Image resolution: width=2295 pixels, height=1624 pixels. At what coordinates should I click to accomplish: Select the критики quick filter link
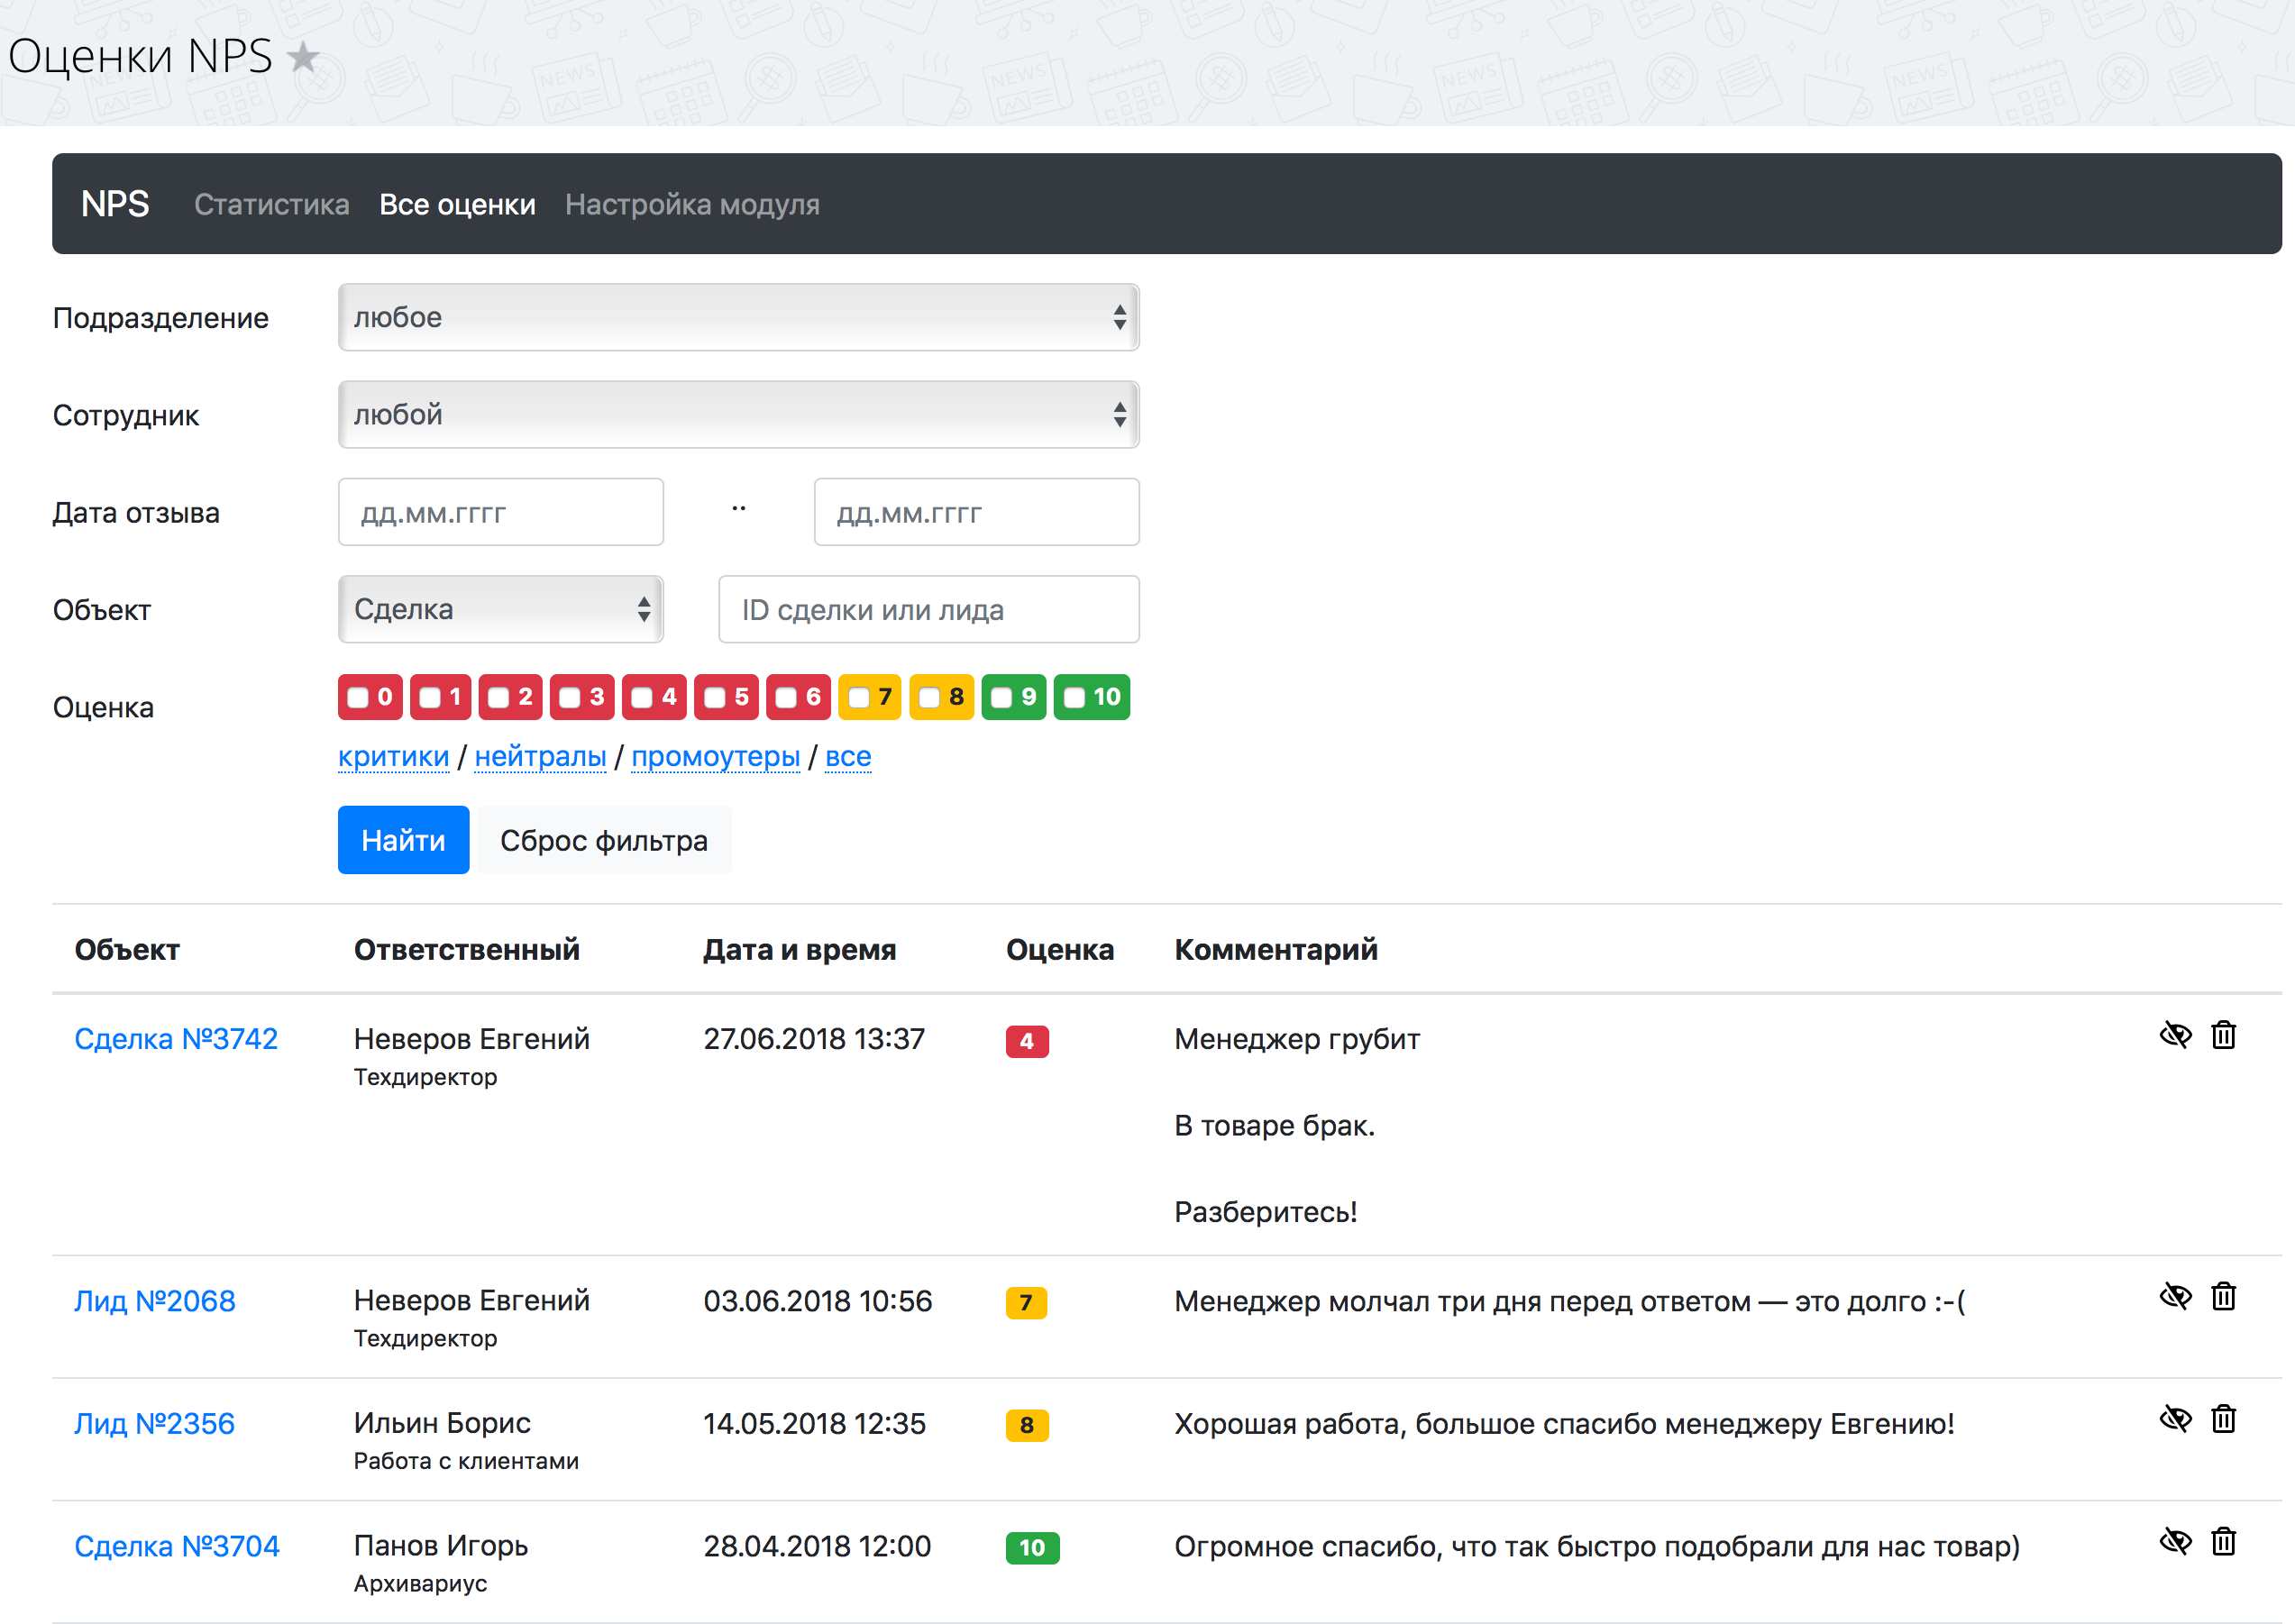[x=393, y=757]
